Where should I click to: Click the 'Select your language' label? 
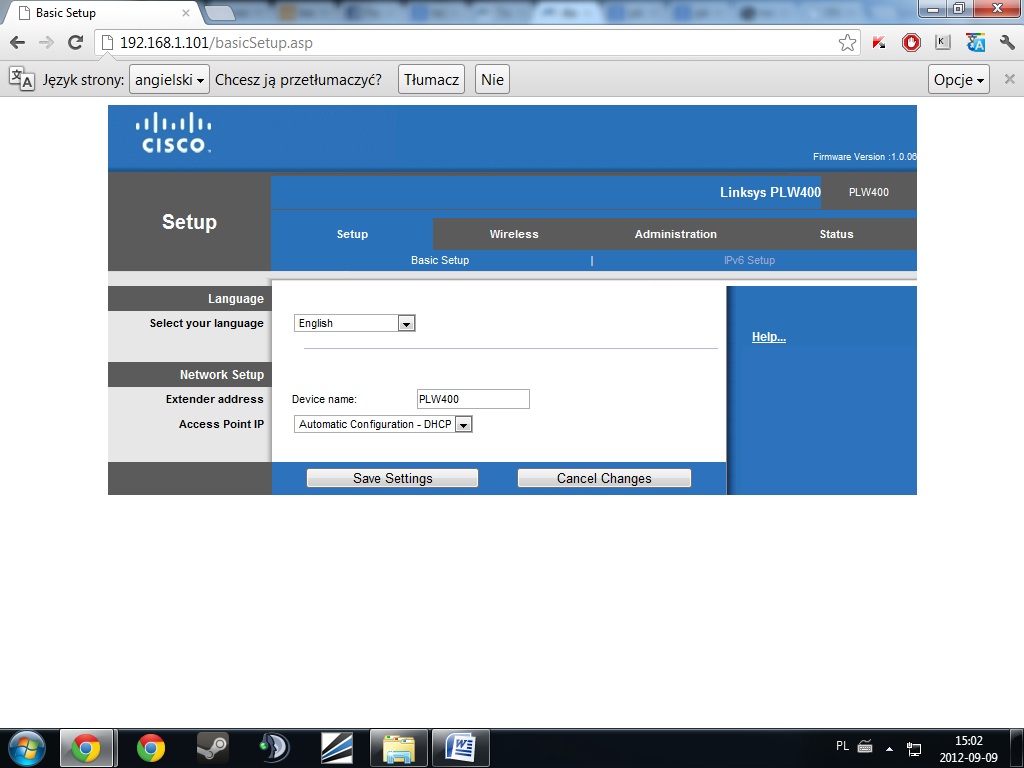coord(206,323)
